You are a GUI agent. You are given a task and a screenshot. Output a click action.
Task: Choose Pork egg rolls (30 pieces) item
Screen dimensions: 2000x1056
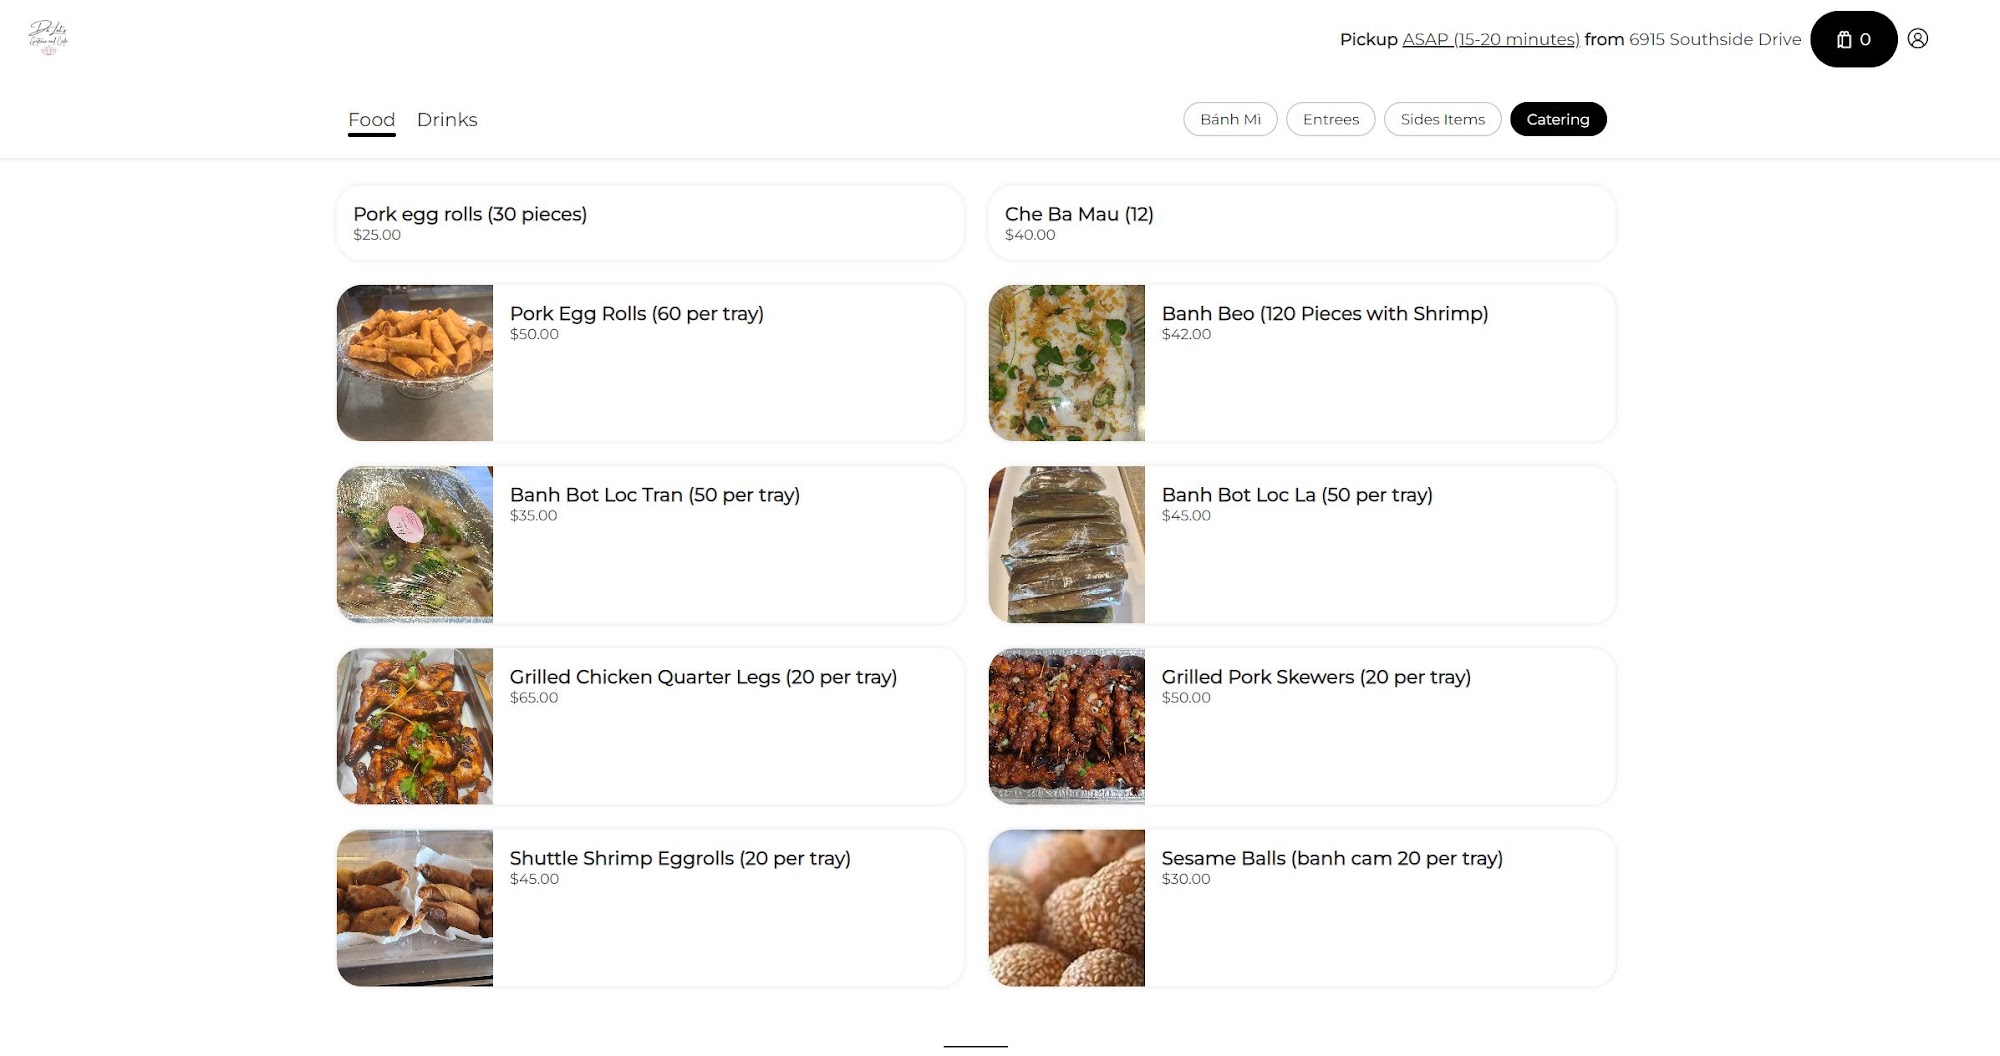[650, 223]
